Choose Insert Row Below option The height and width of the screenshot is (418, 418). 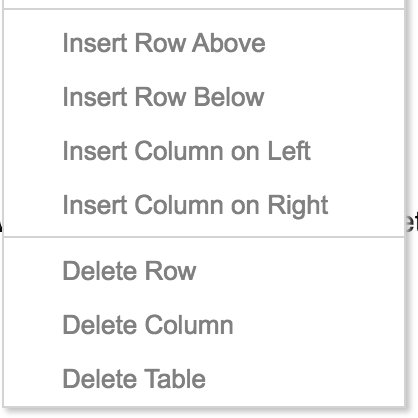point(204,97)
